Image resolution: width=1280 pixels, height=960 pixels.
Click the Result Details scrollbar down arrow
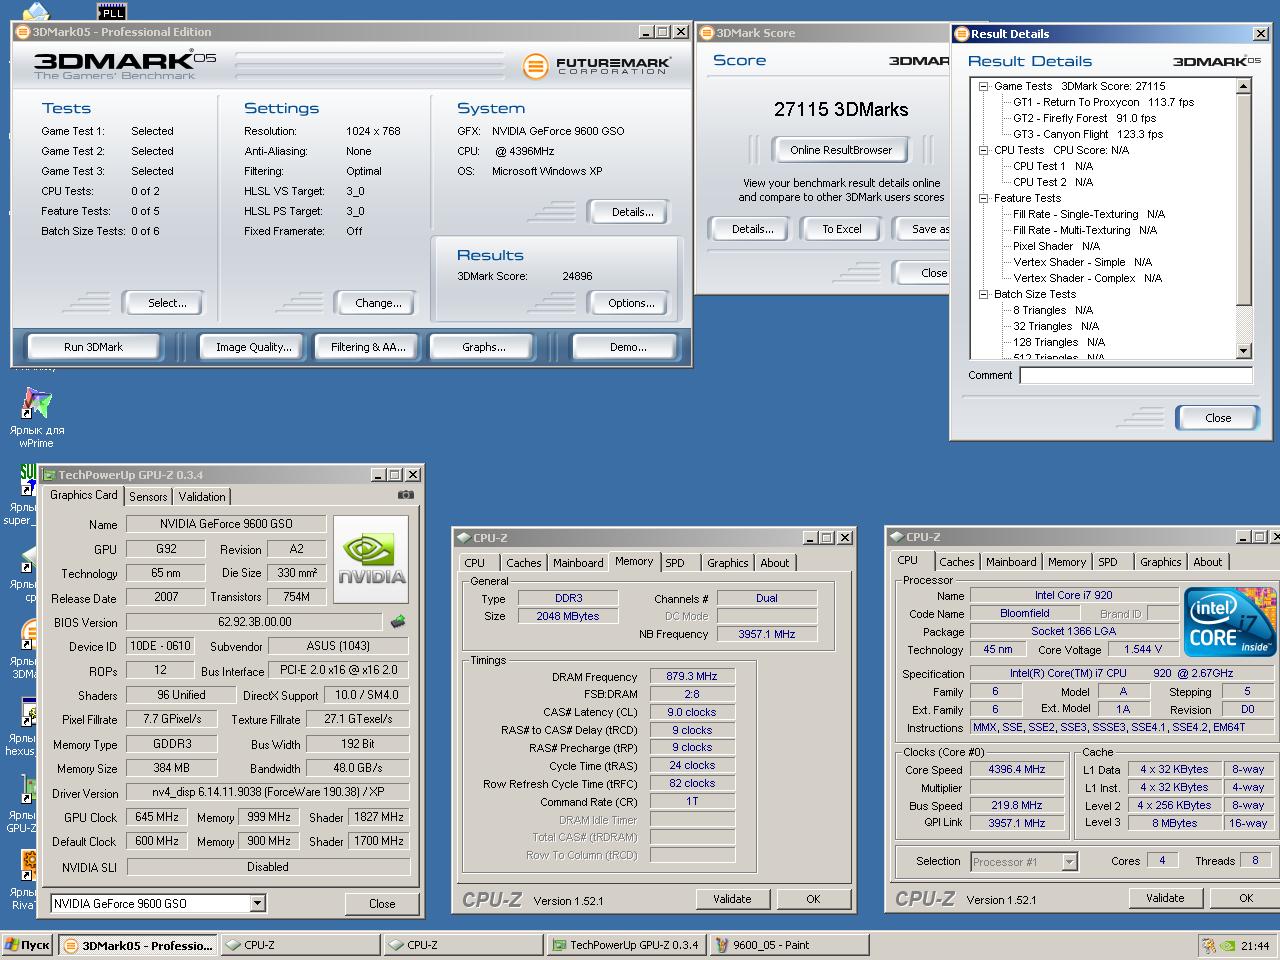[1244, 351]
